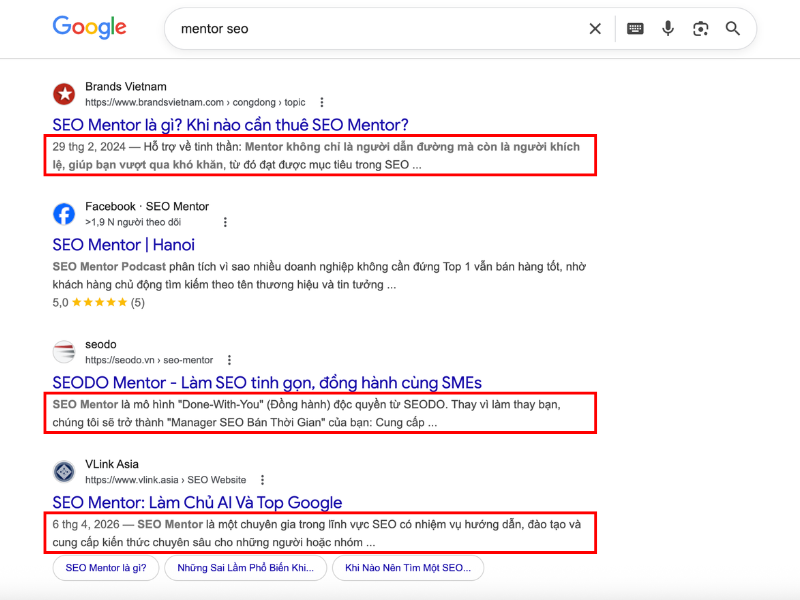Open the Google logo homepage
The width and height of the screenshot is (800, 600).
pyautogui.click(x=89, y=27)
